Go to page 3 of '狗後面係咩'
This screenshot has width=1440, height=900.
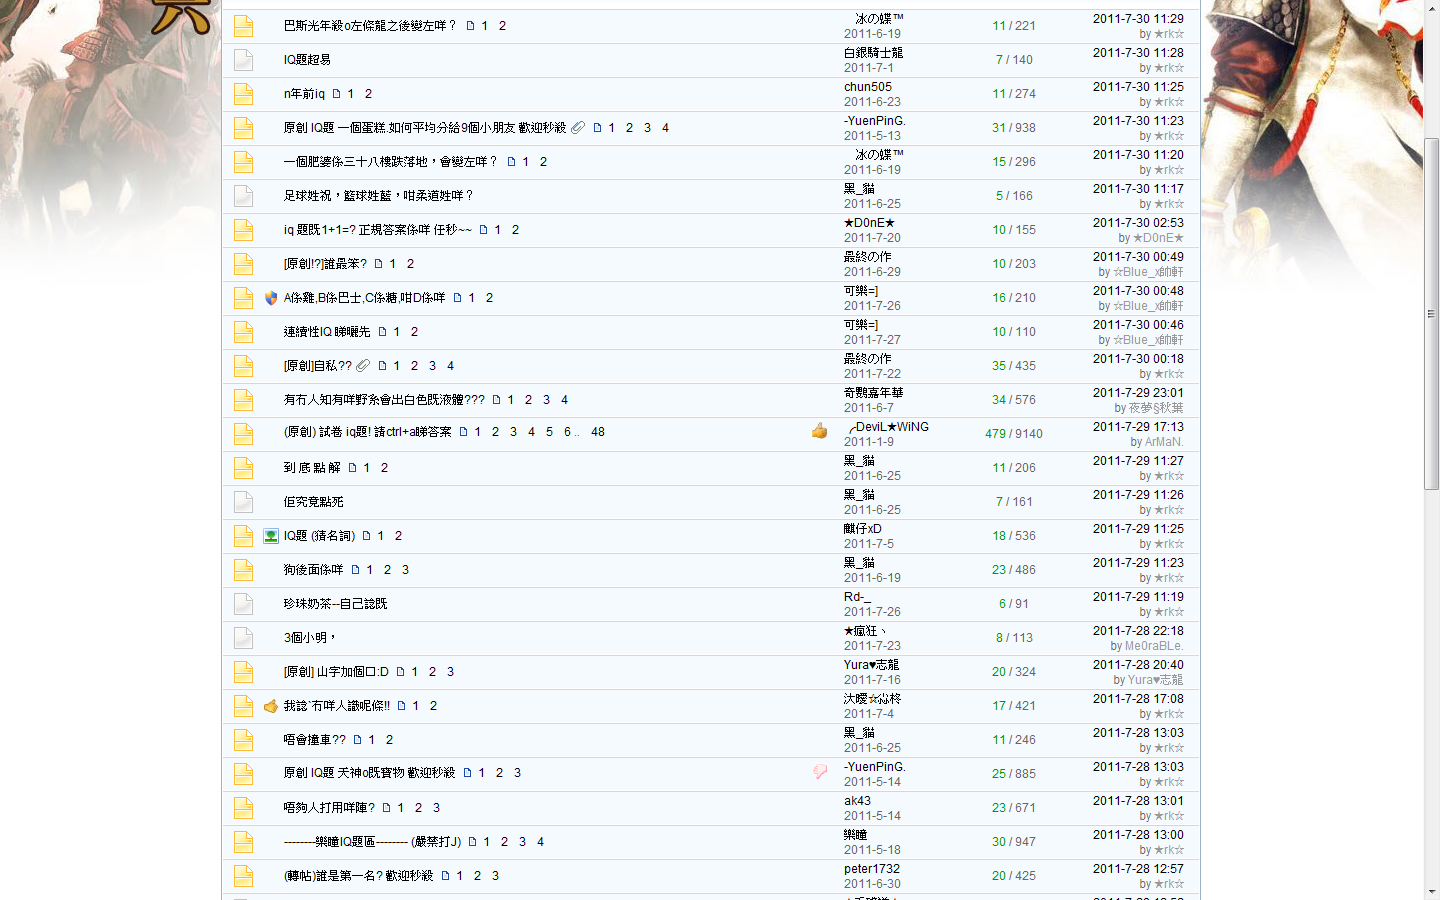(405, 570)
